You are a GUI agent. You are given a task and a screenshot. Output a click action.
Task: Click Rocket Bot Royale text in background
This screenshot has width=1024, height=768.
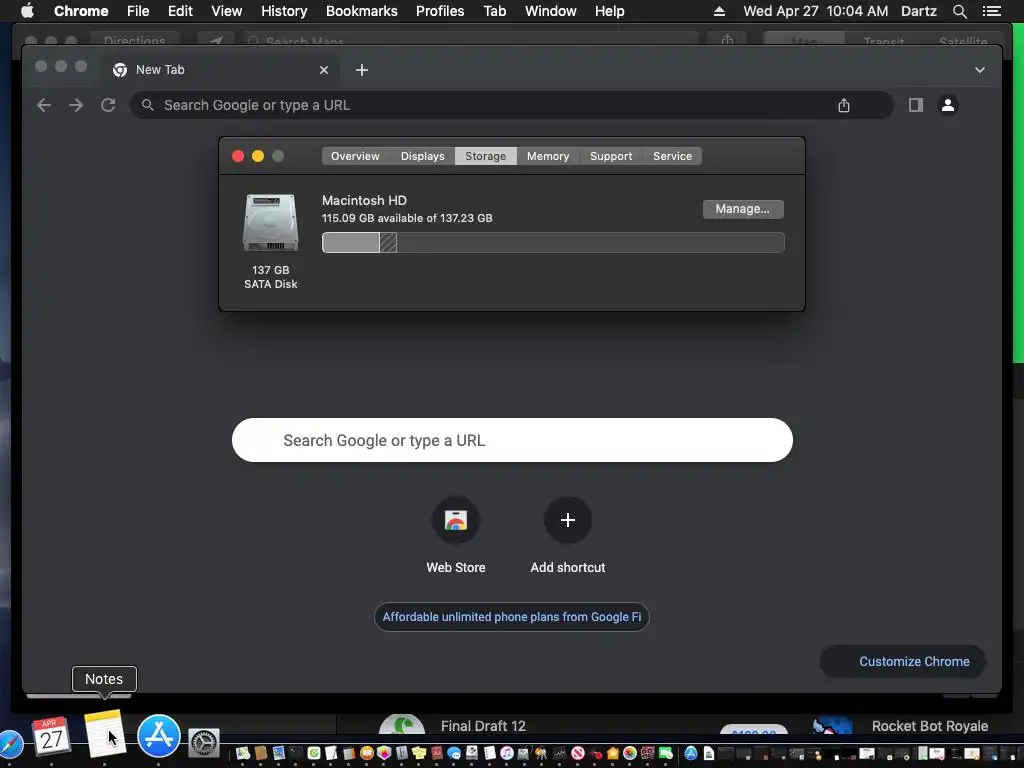(x=930, y=726)
